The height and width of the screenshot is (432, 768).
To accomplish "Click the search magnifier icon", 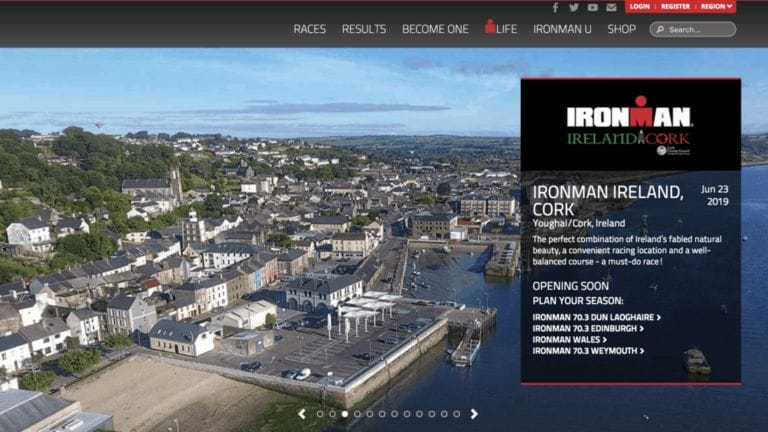I will (x=660, y=29).
